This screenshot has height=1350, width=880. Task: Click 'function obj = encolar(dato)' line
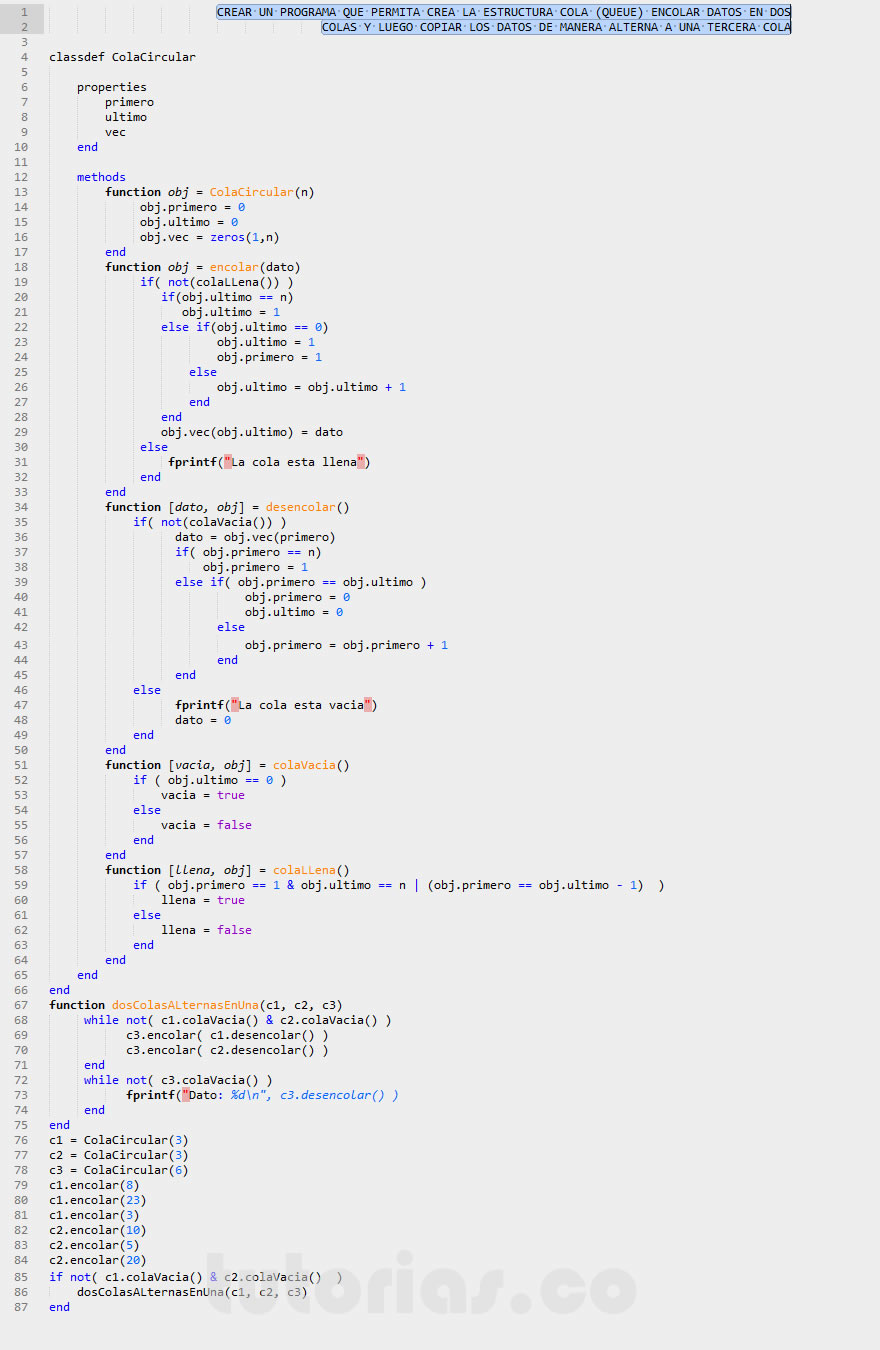point(203,267)
